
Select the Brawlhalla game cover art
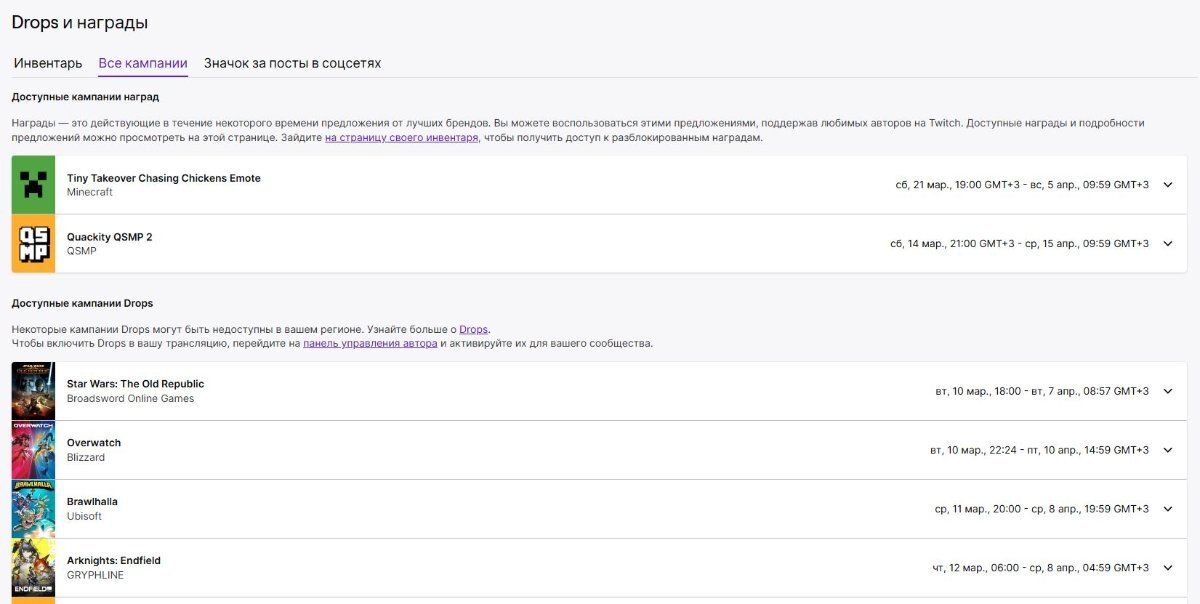(x=33, y=509)
